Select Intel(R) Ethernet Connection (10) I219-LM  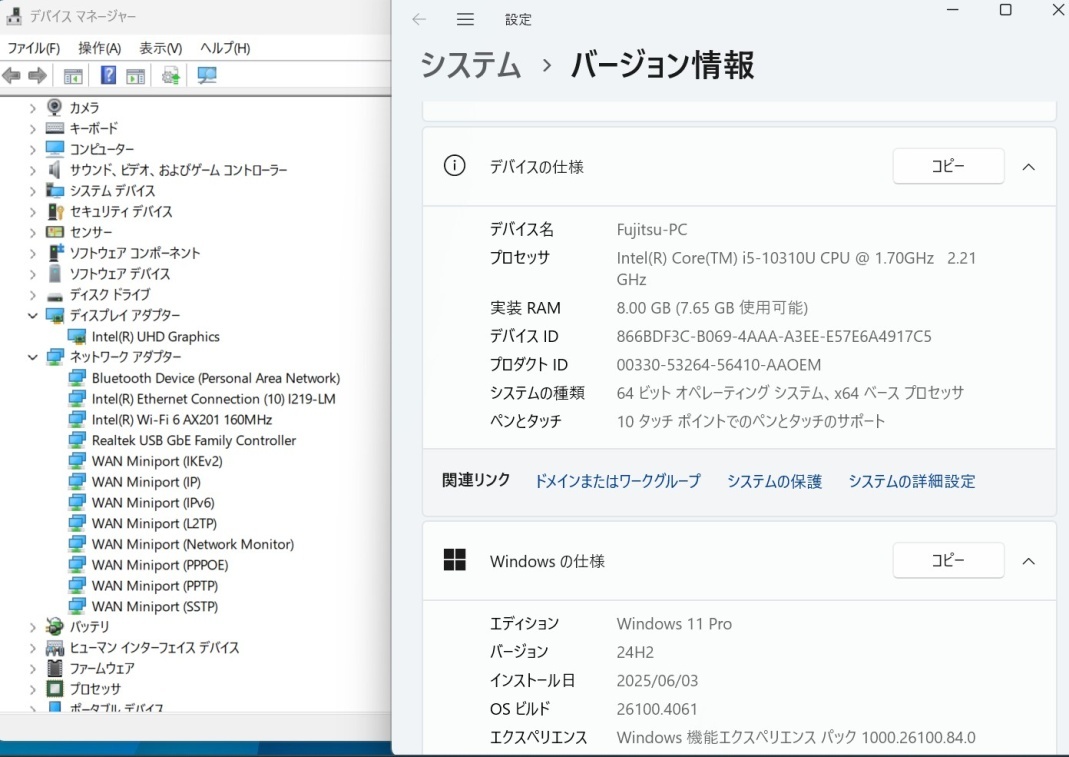click(x=213, y=398)
